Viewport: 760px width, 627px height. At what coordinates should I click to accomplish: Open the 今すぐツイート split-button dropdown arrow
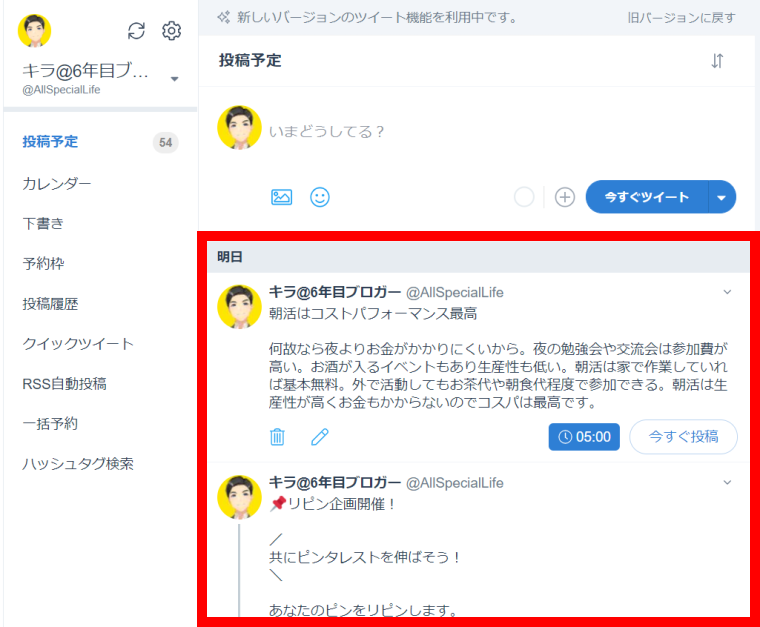(x=722, y=197)
